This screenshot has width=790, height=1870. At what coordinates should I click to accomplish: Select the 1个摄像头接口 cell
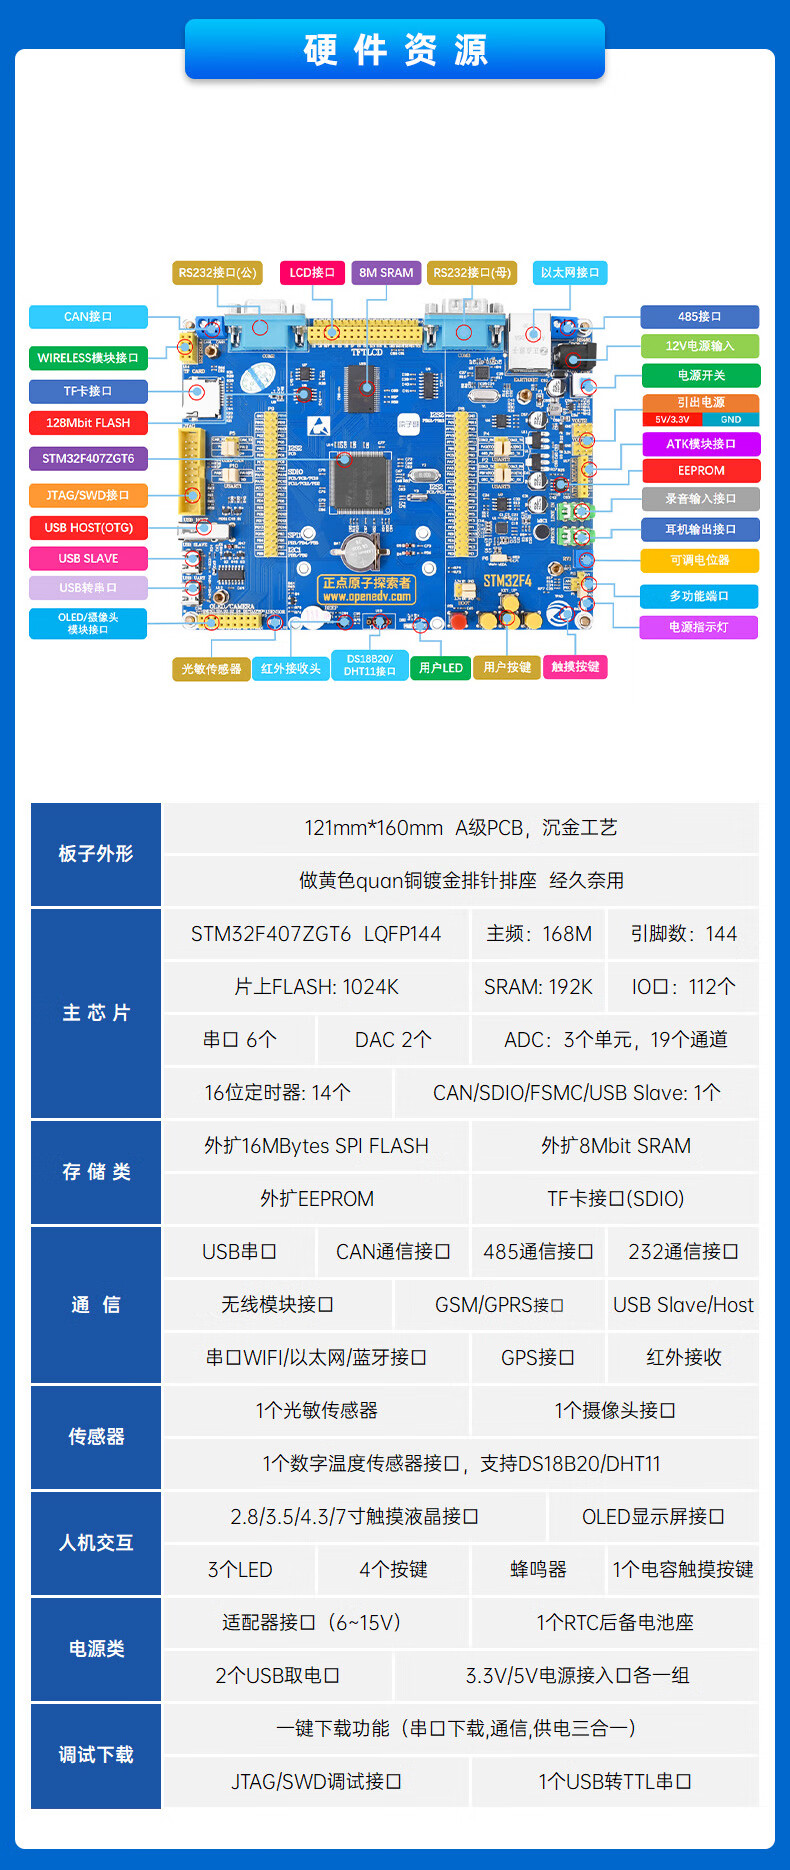point(615,1411)
